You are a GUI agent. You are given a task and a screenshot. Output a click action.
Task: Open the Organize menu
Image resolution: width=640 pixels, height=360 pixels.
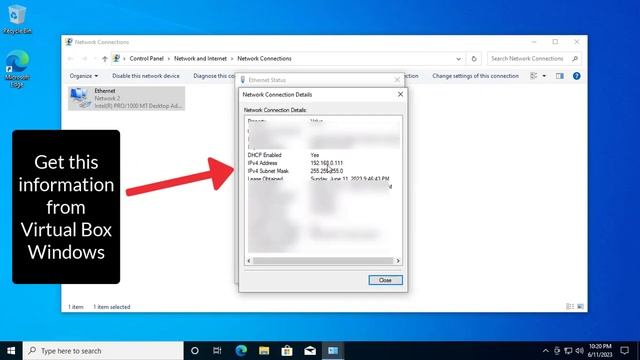[x=84, y=76]
